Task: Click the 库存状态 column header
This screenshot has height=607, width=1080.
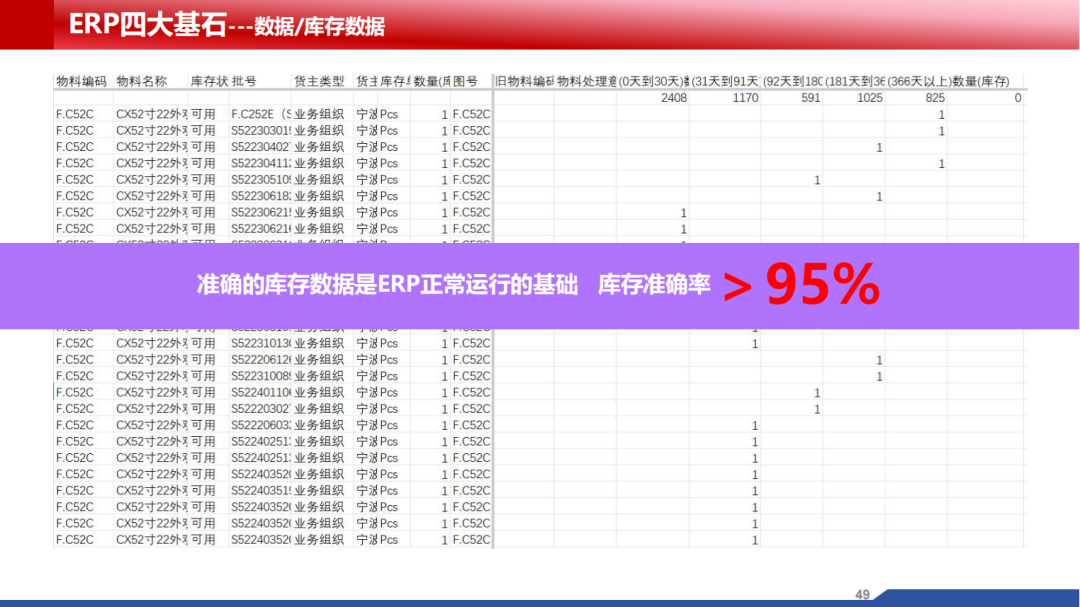Action: (208, 81)
